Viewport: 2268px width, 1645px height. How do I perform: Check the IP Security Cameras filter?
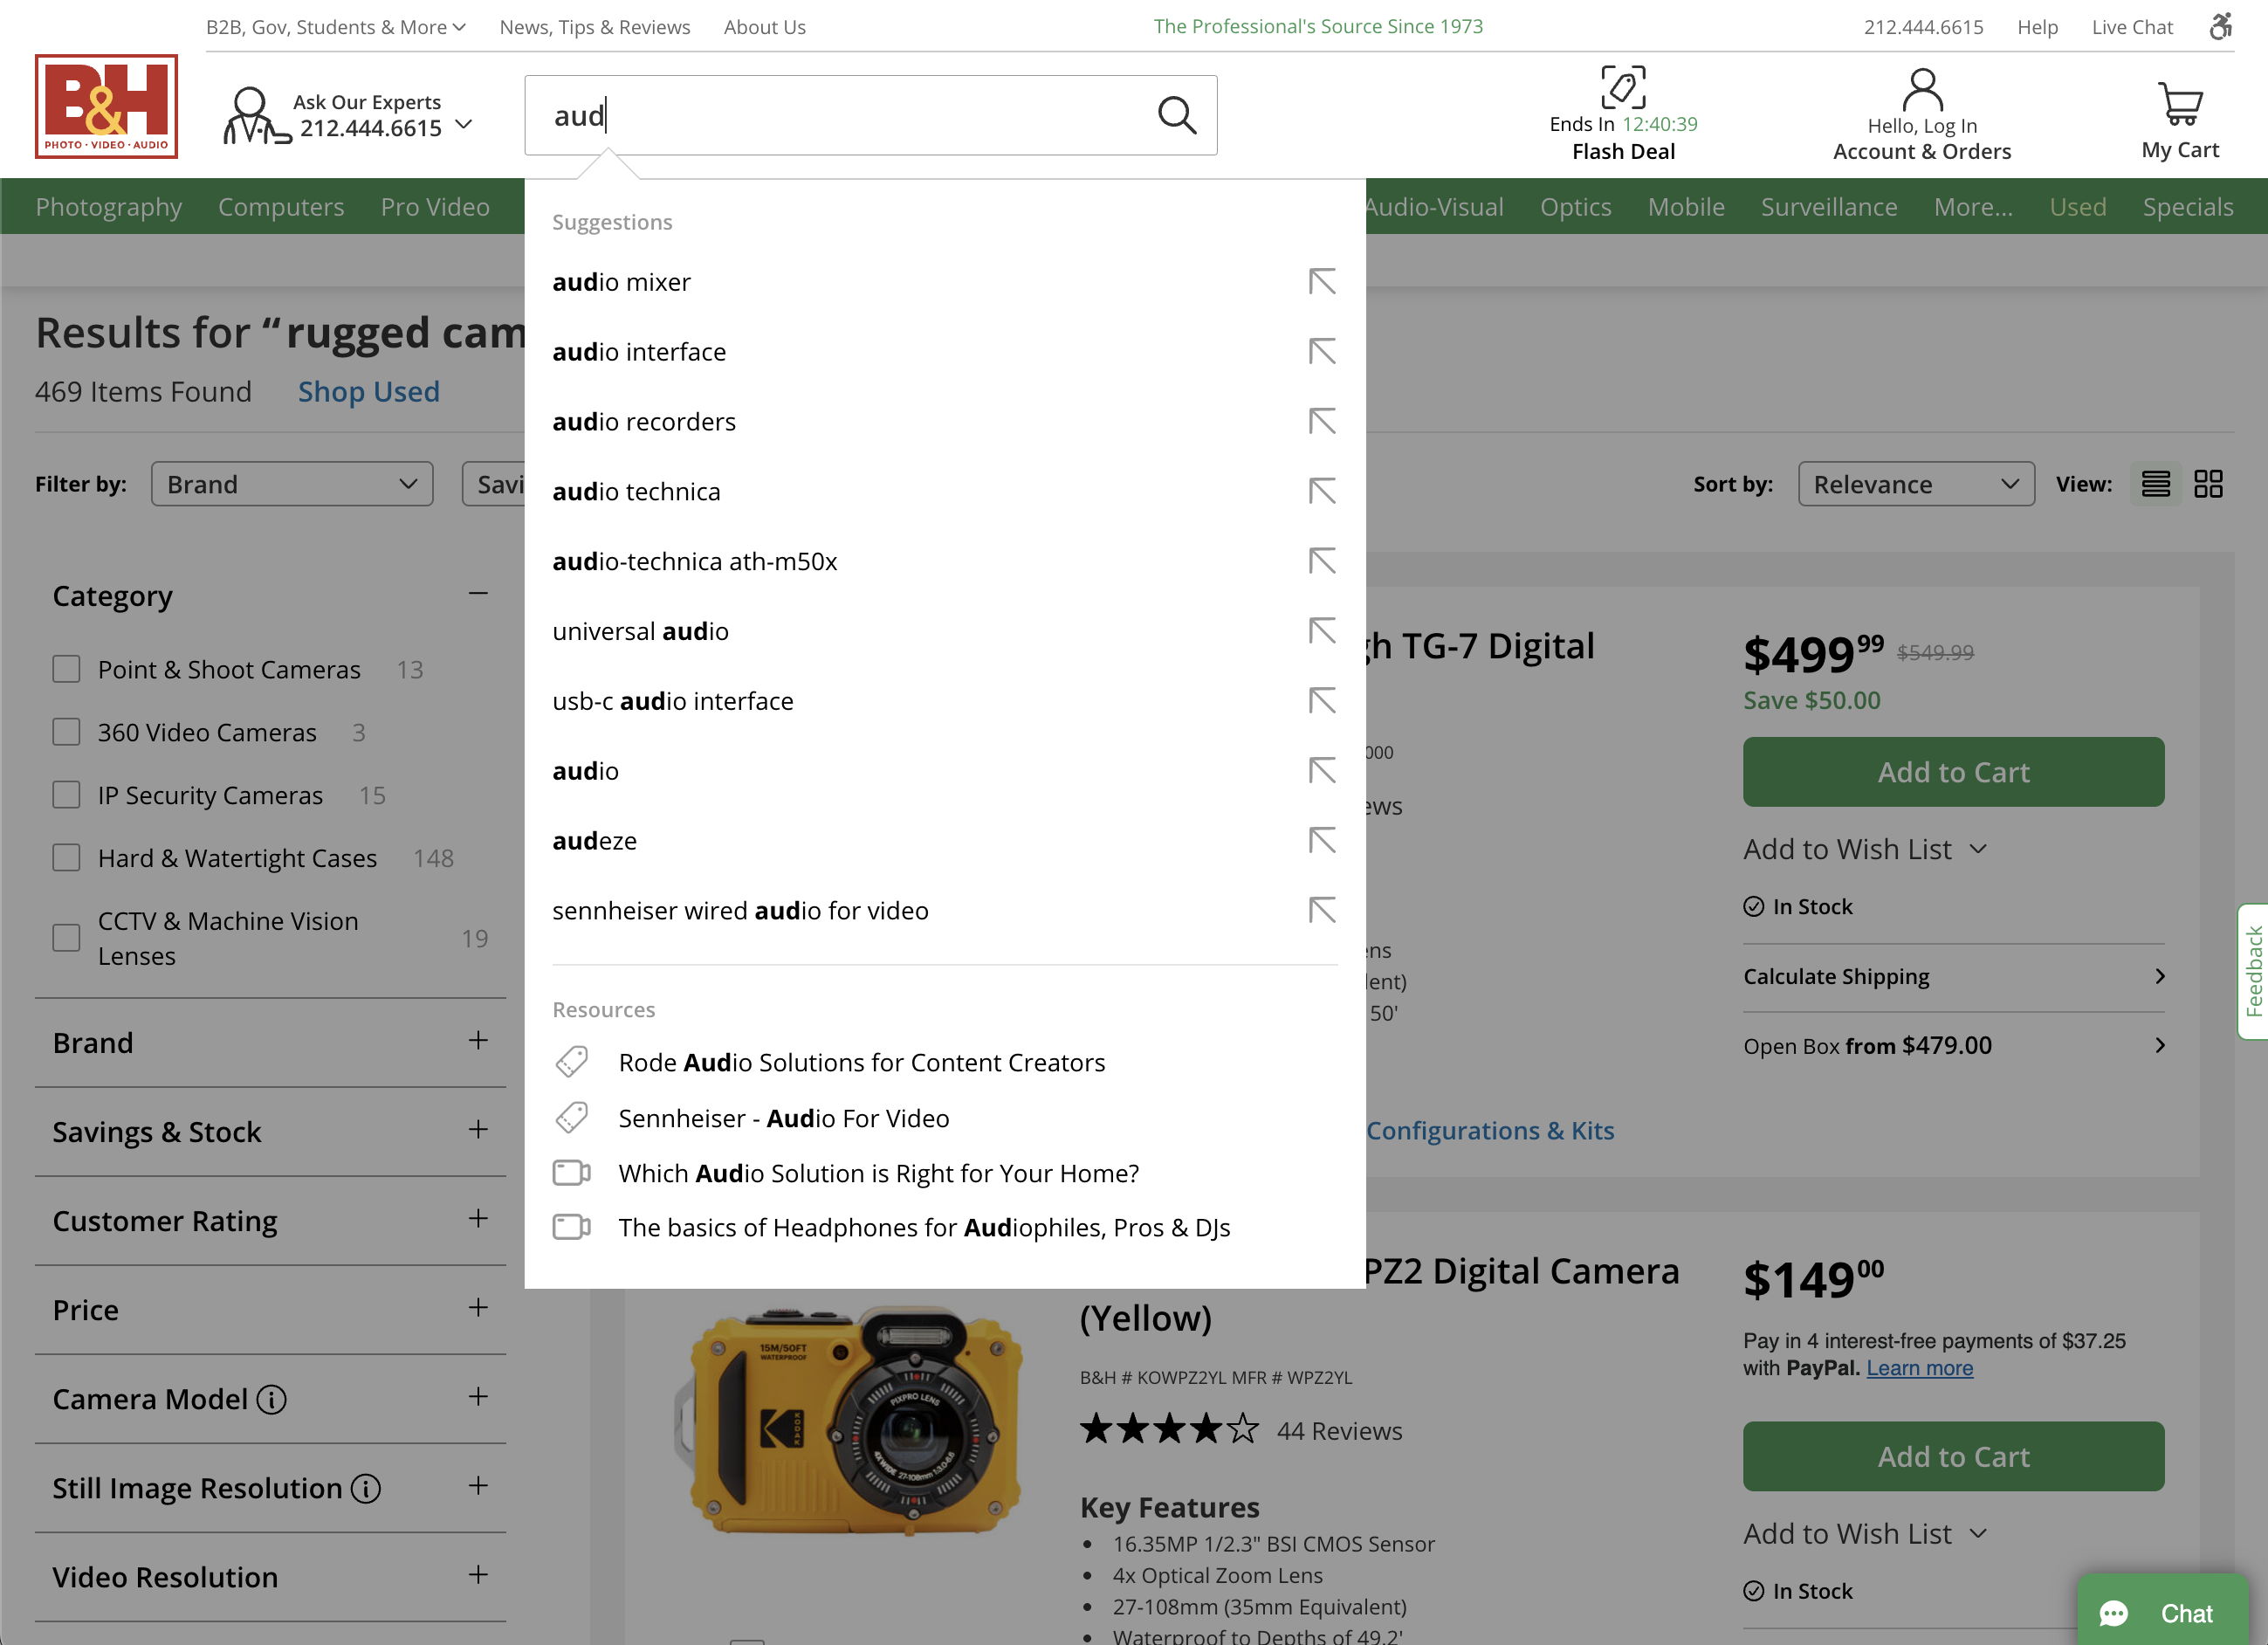[x=66, y=794]
